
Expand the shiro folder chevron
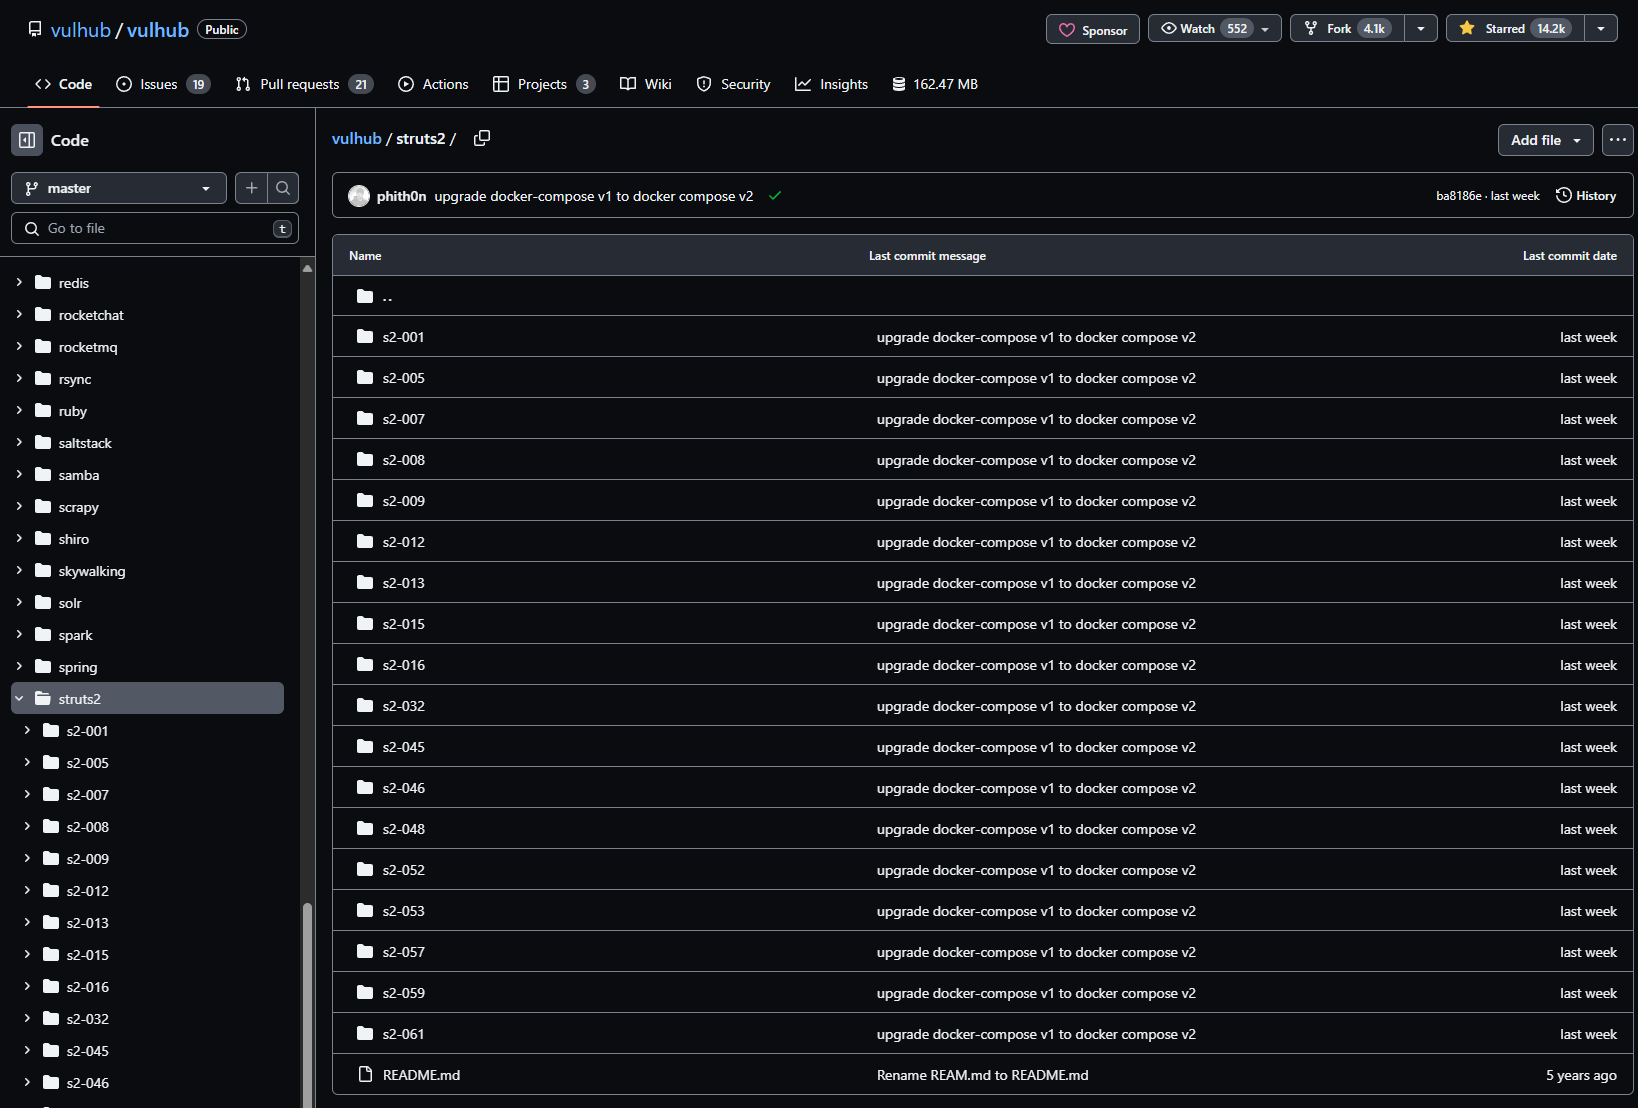[x=19, y=538]
